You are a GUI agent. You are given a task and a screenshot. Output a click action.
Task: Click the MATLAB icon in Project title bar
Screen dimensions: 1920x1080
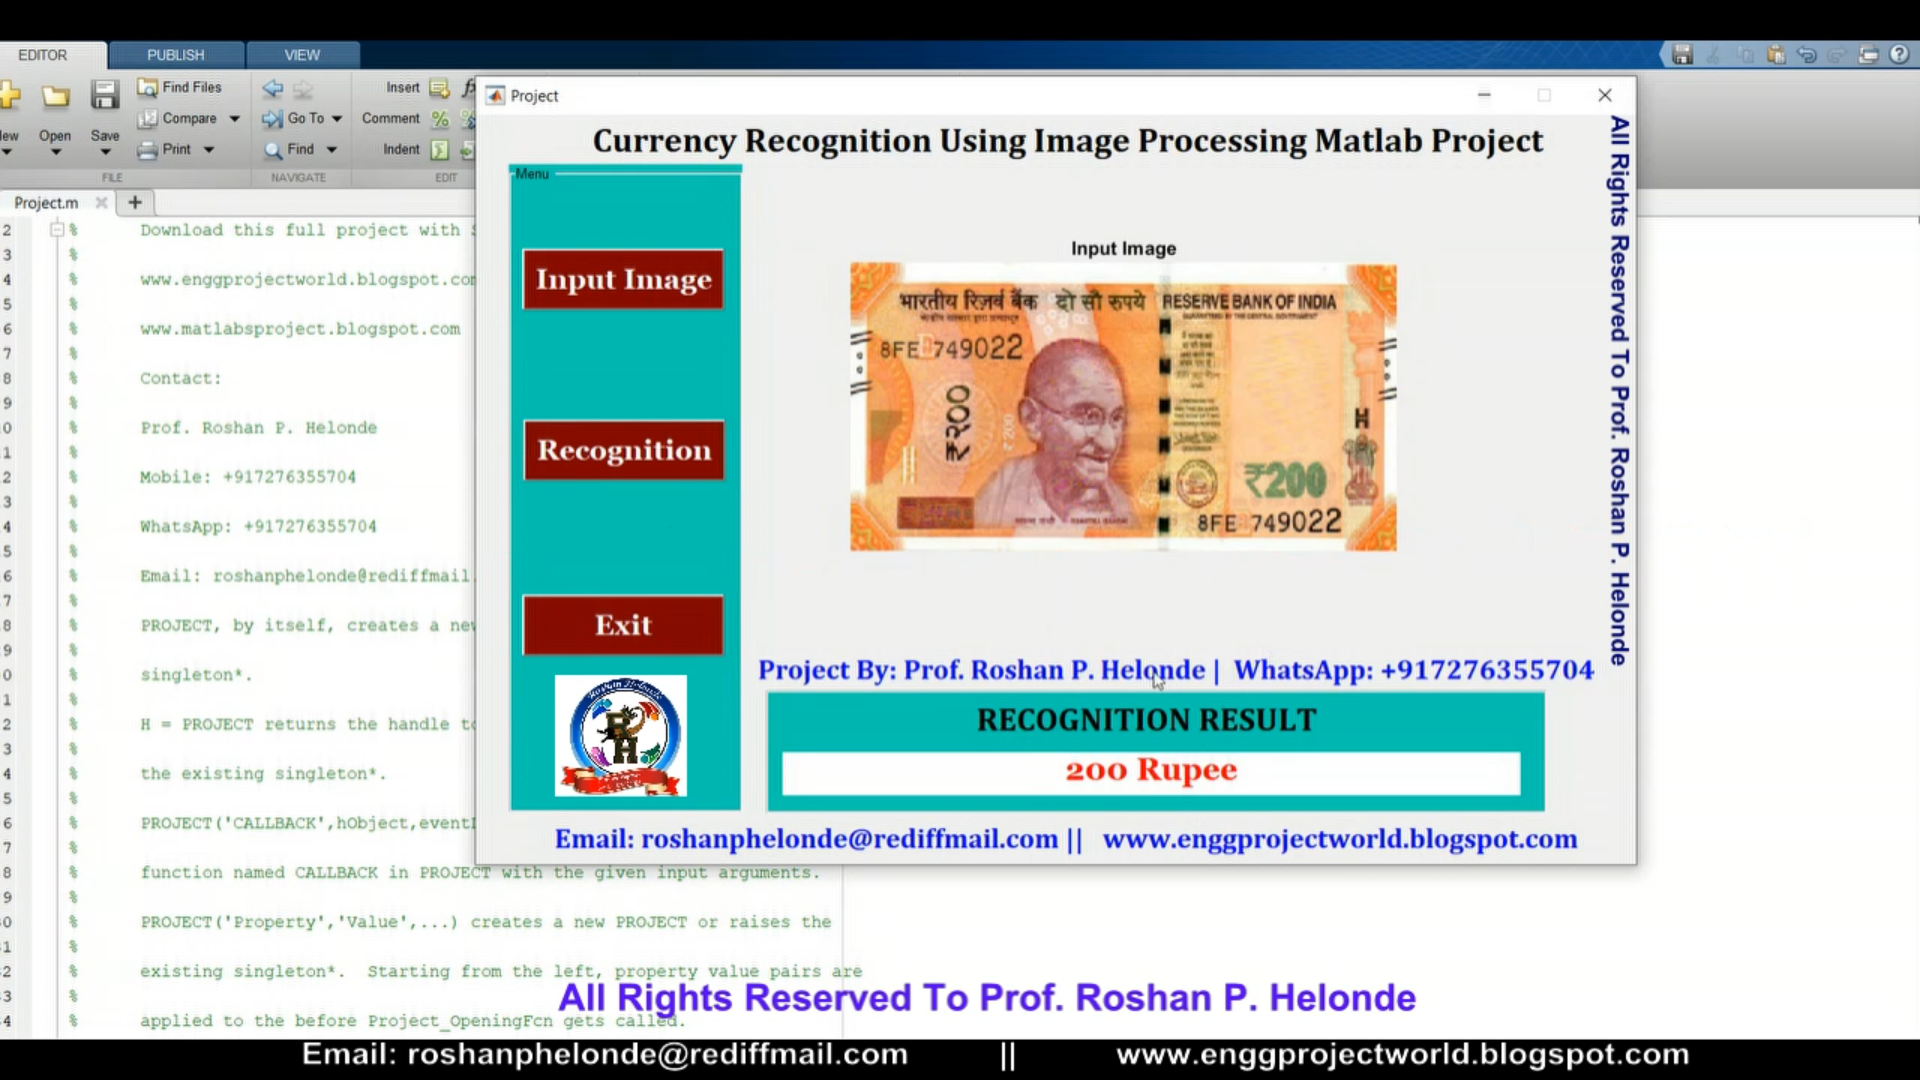495,95
